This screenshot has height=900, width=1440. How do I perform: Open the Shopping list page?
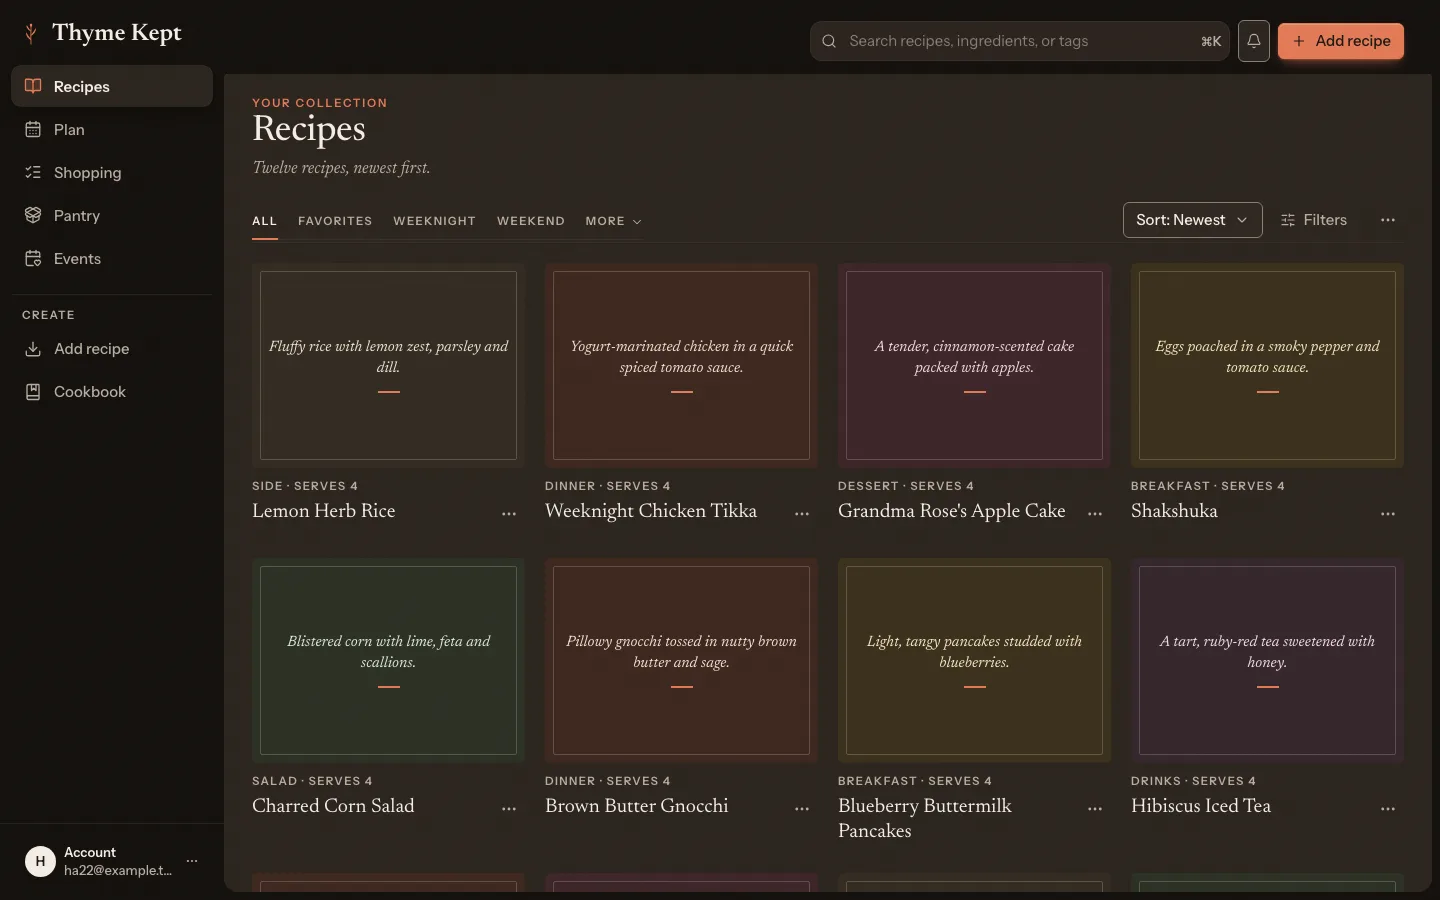112,173
